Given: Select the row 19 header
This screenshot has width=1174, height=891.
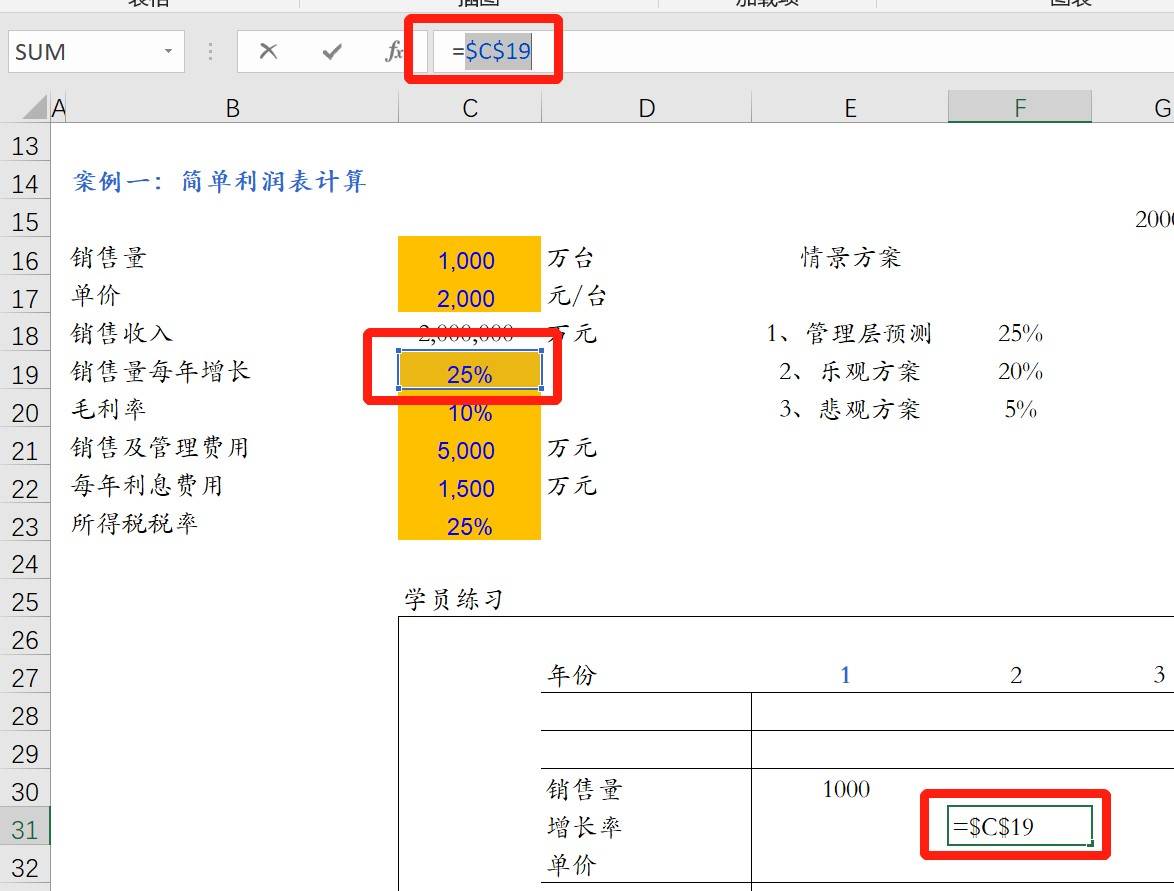Looking at the screenshot, I should [25, 374].
